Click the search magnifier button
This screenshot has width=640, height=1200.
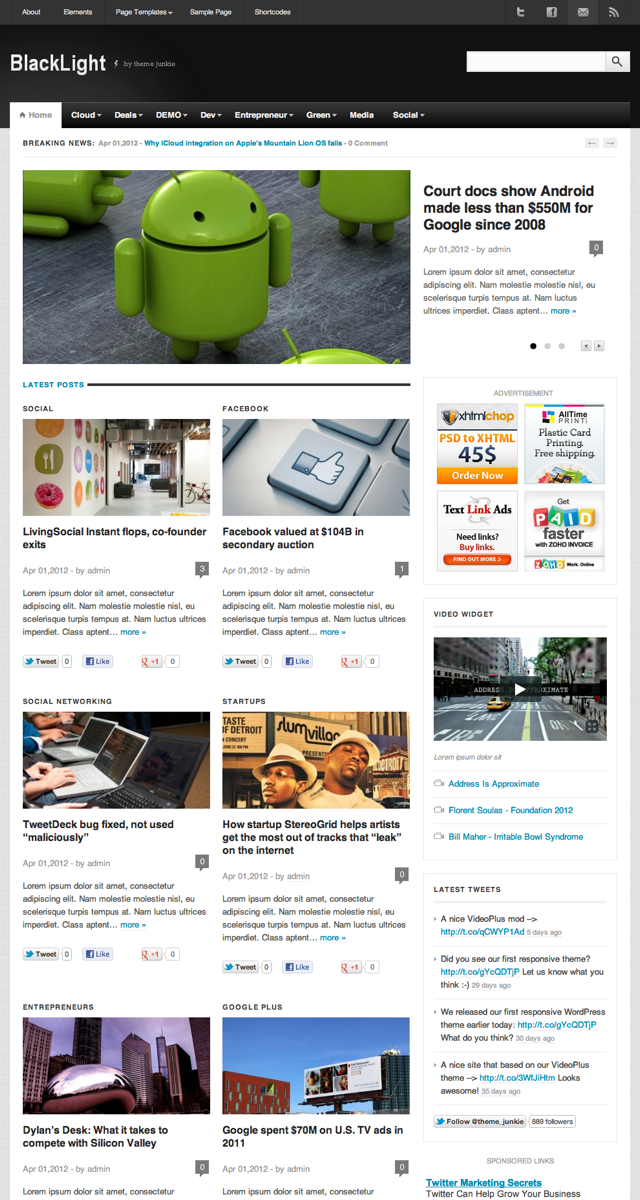pos(618,62)
